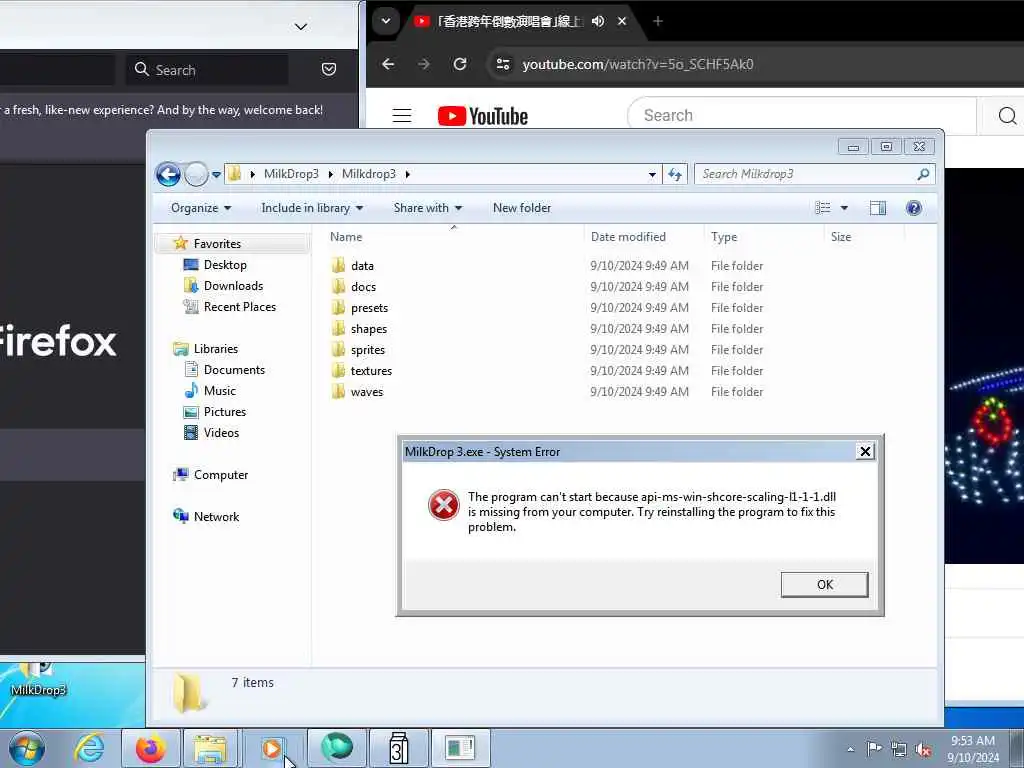Open Internet Explorer from the taskbar

[x=89, y=748]
